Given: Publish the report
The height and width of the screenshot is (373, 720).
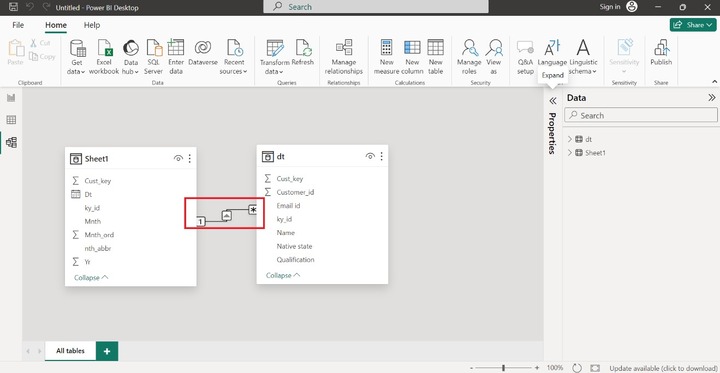Looking at the screenshot, I should click(x=661, y=52).
